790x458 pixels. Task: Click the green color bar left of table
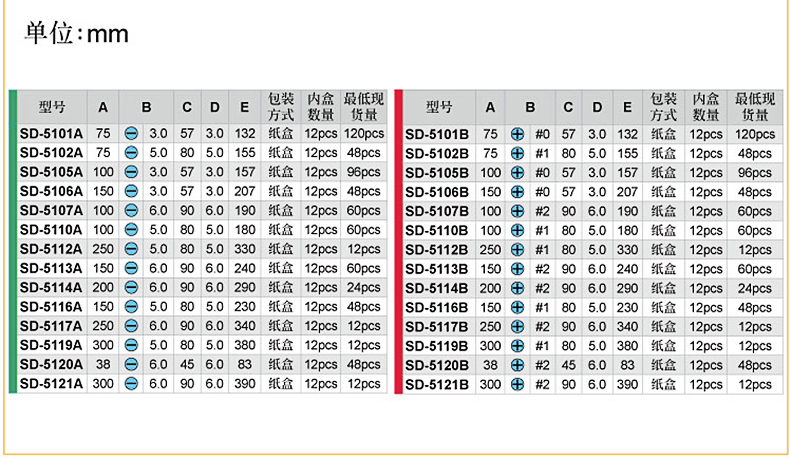(13, 240)
